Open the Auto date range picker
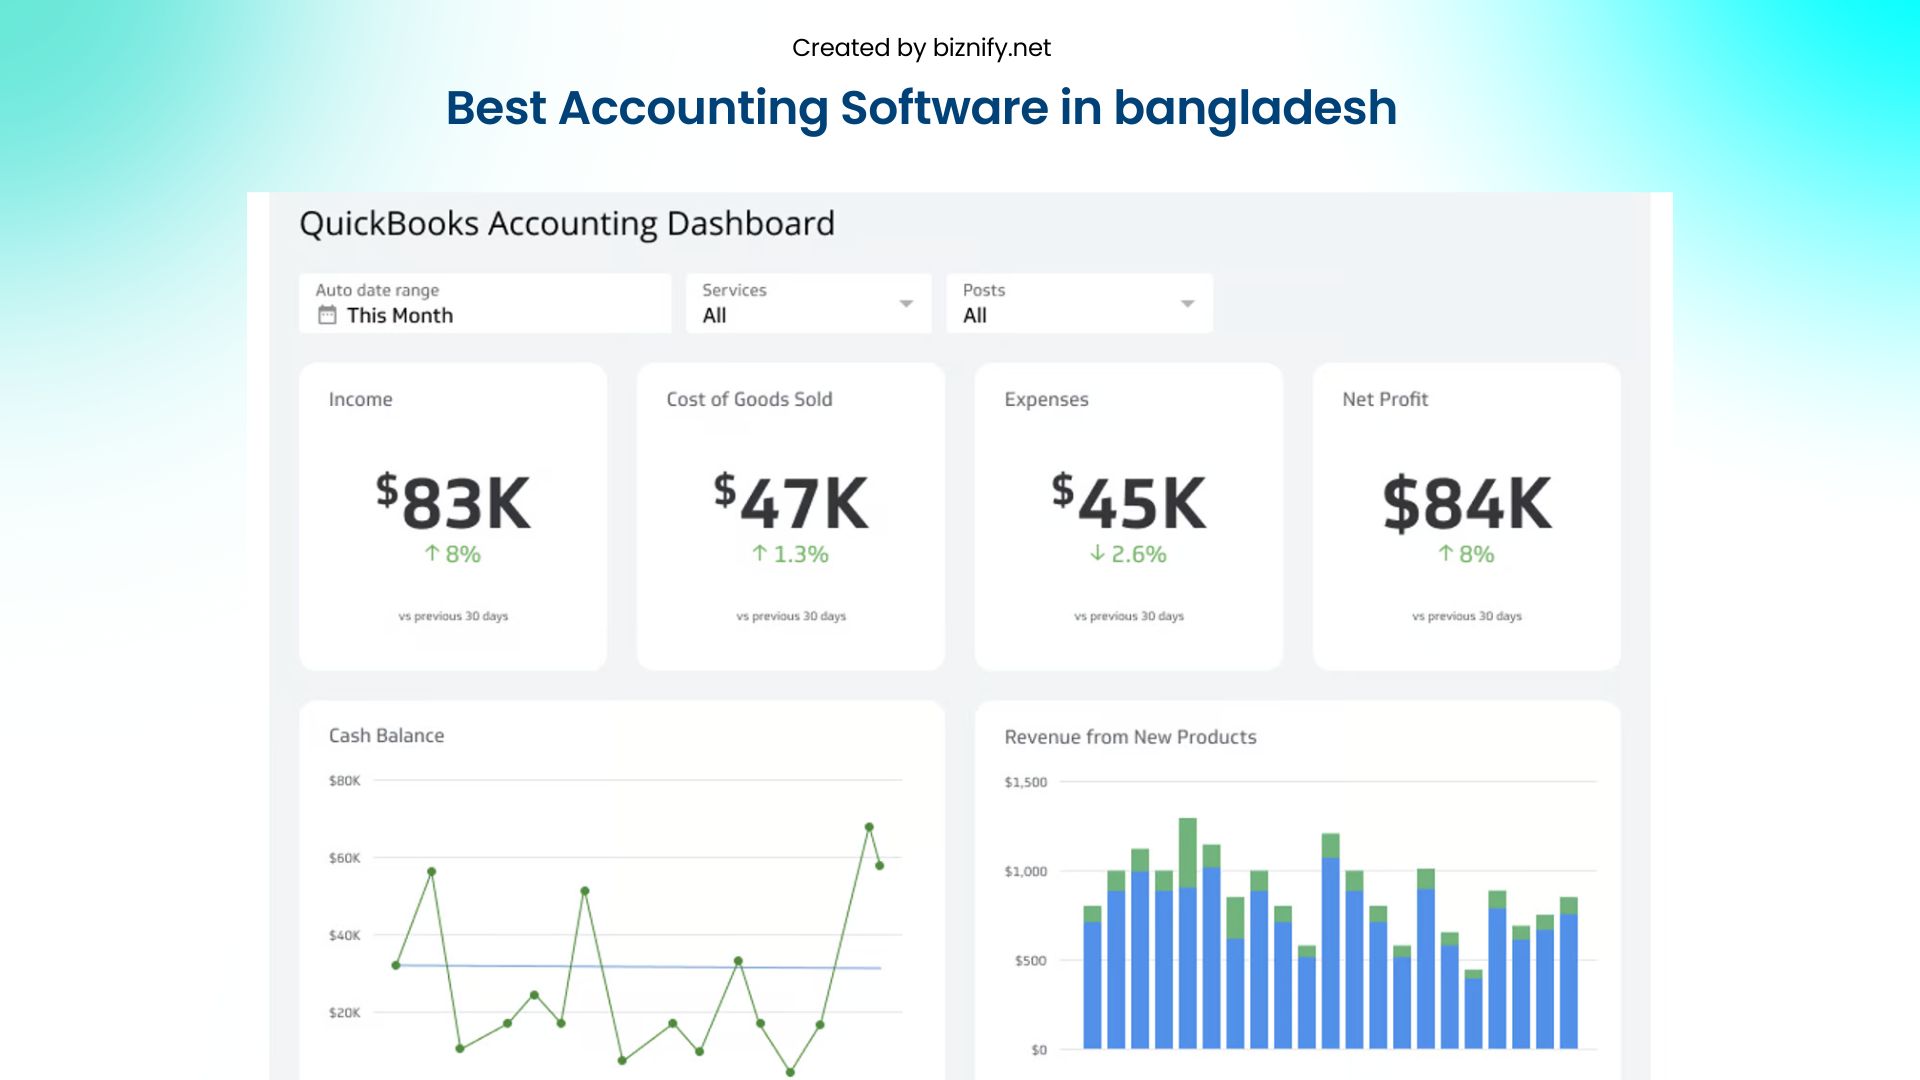 point(485,303)
